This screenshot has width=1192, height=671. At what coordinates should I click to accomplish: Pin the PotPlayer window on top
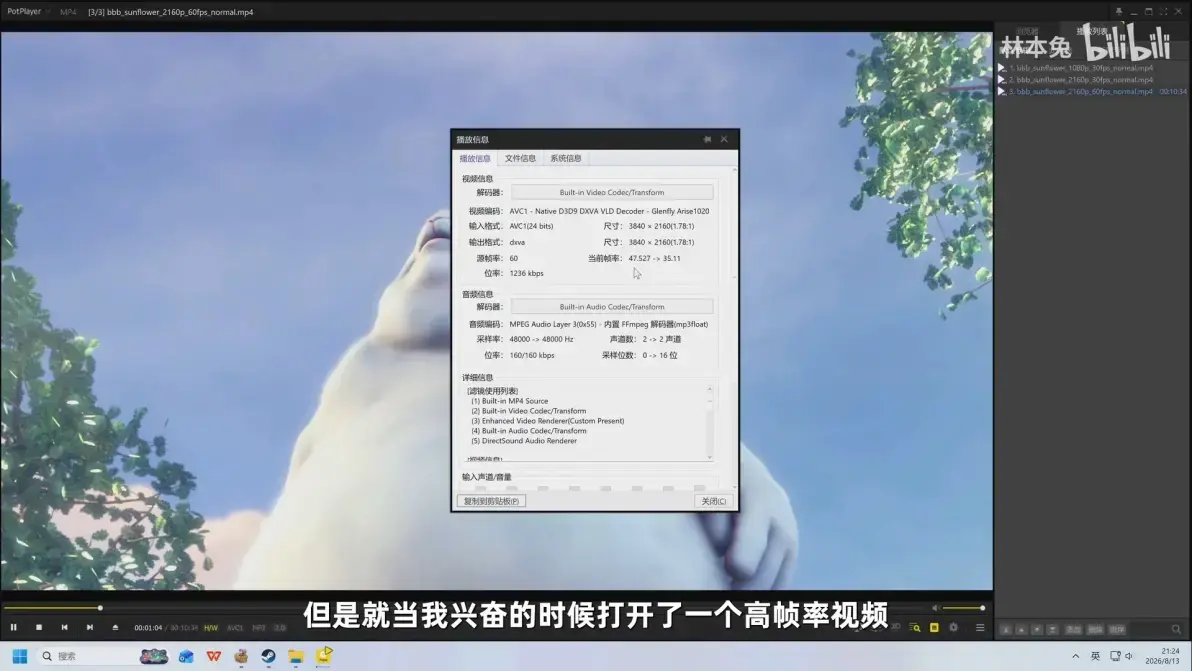tap(1118, 11)
